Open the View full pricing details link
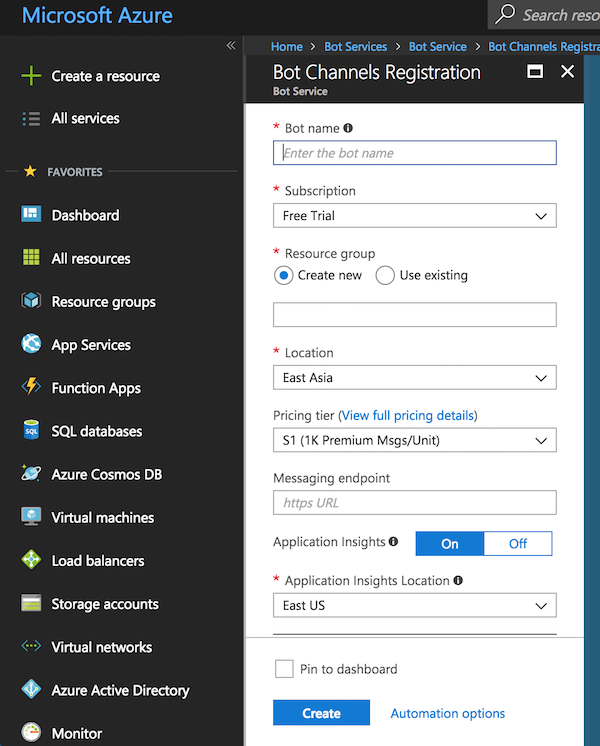600x746 pixels. pos(408,415)
